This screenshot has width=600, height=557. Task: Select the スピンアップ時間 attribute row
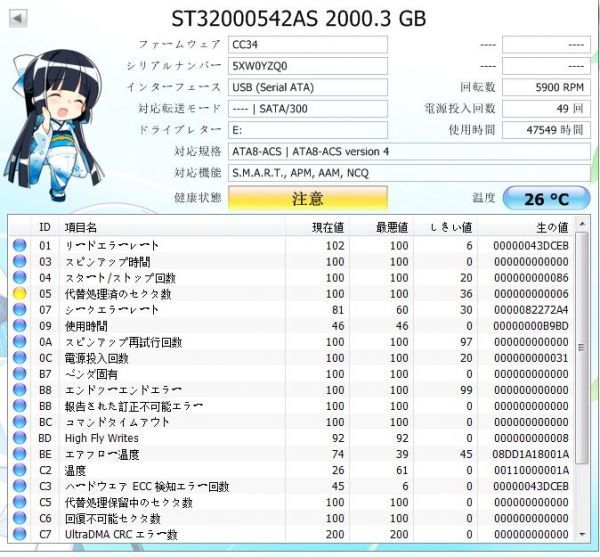[291, 261]
